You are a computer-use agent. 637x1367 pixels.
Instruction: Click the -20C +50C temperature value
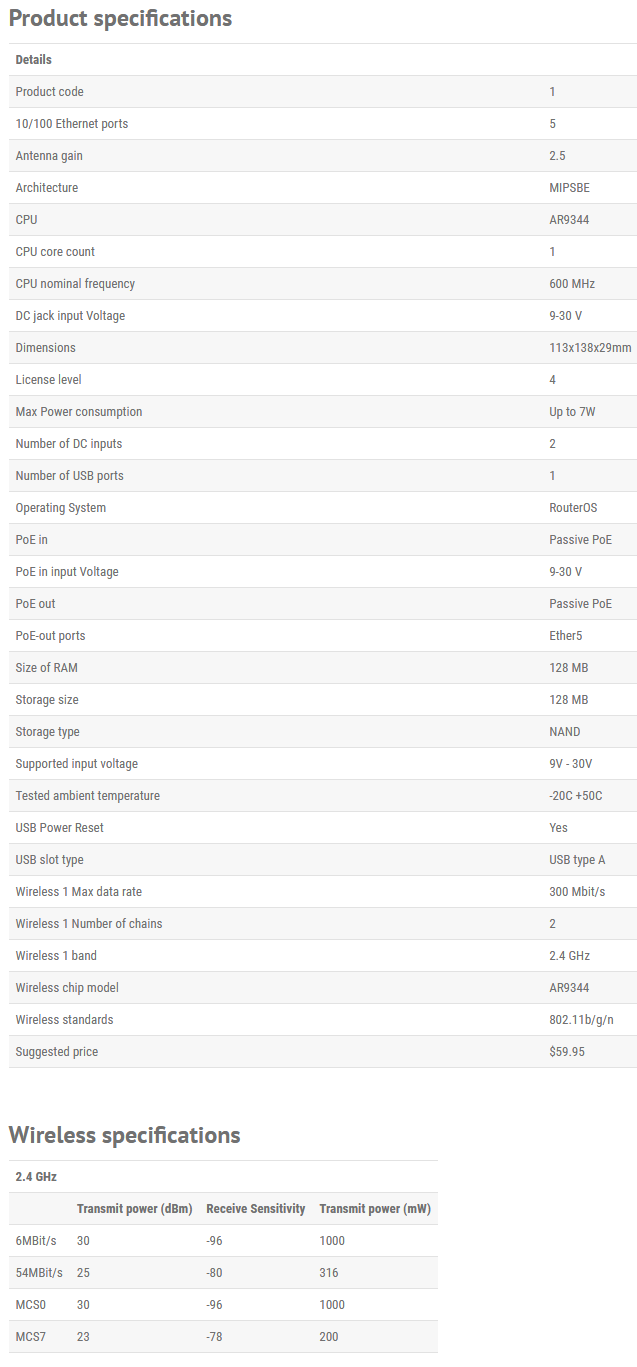click(576, 796)
